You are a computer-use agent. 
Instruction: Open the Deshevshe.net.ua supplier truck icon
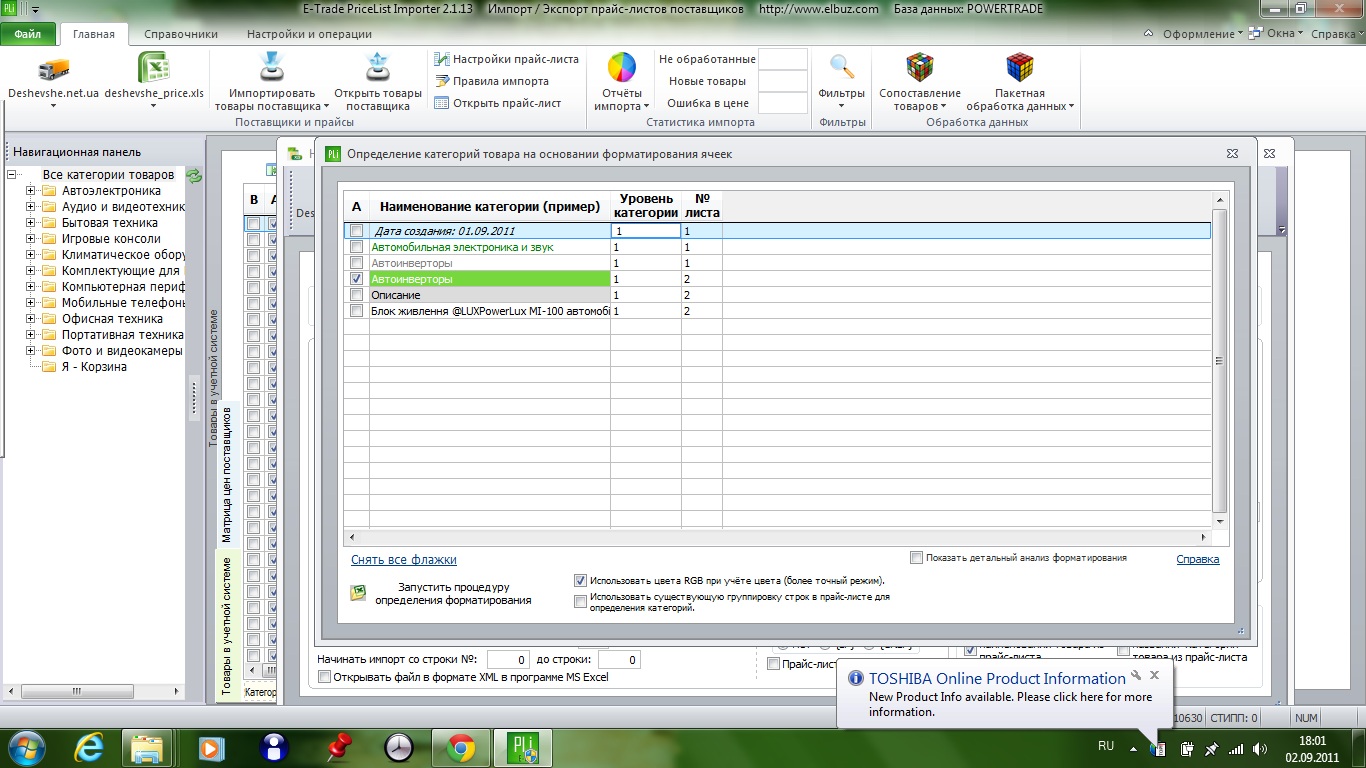[x=53, y=69]
